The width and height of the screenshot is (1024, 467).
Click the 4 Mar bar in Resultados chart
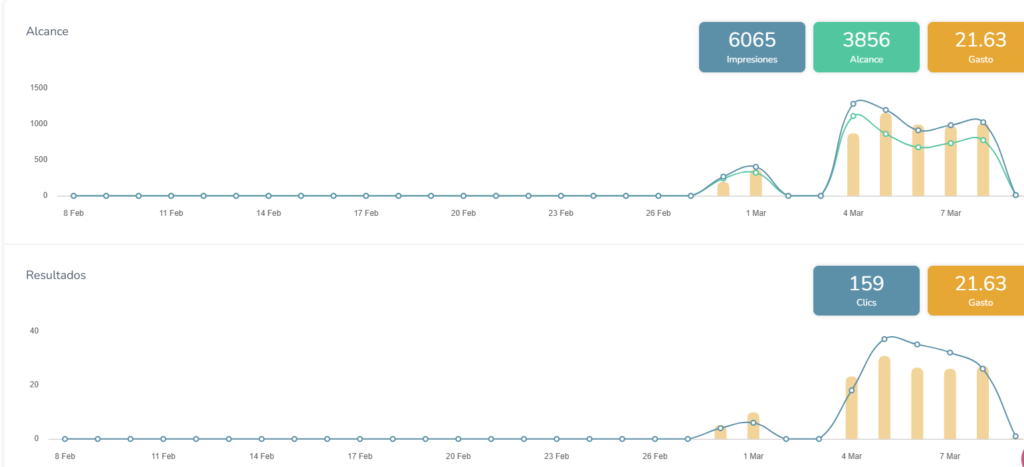[x=851, y=408]
